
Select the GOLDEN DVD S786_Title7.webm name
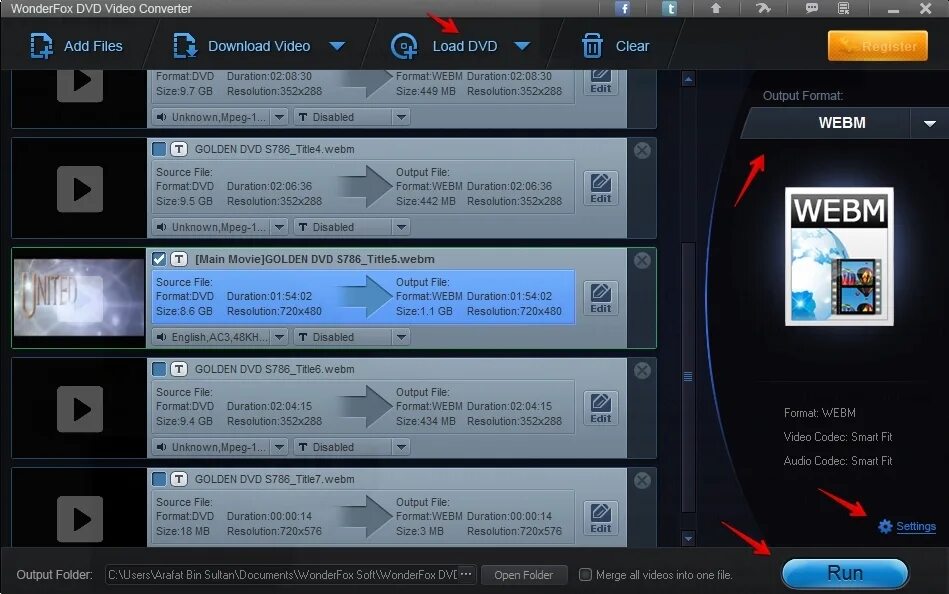click(275, 479)
